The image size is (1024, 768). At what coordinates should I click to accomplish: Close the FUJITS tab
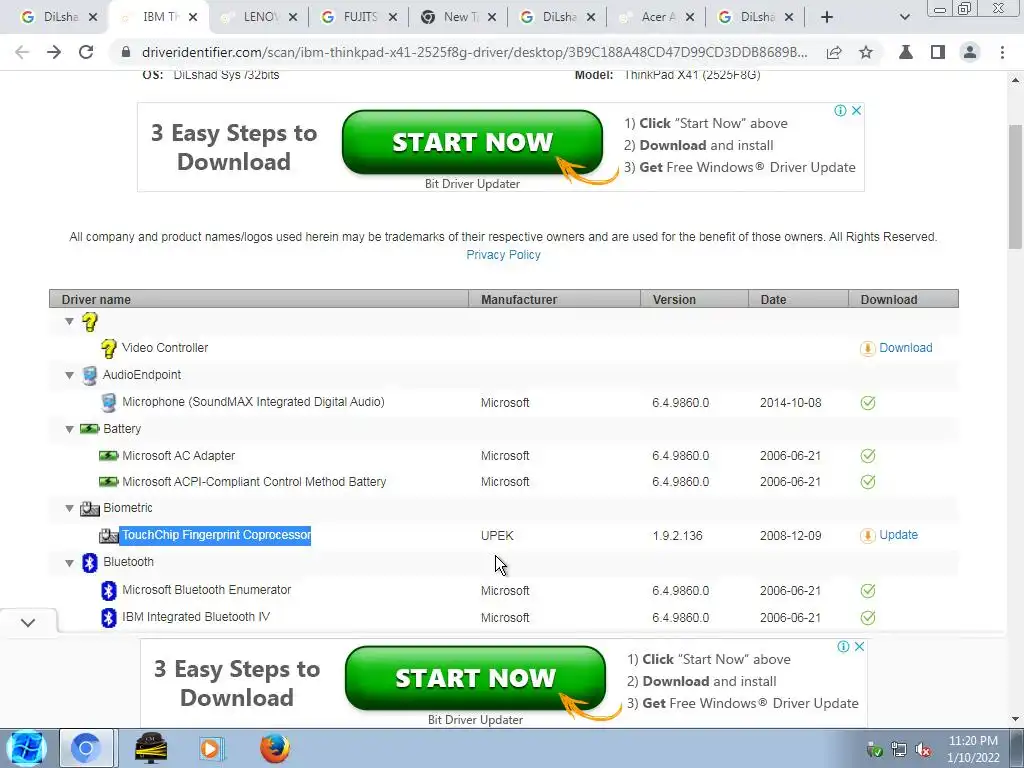coord(392,18)
